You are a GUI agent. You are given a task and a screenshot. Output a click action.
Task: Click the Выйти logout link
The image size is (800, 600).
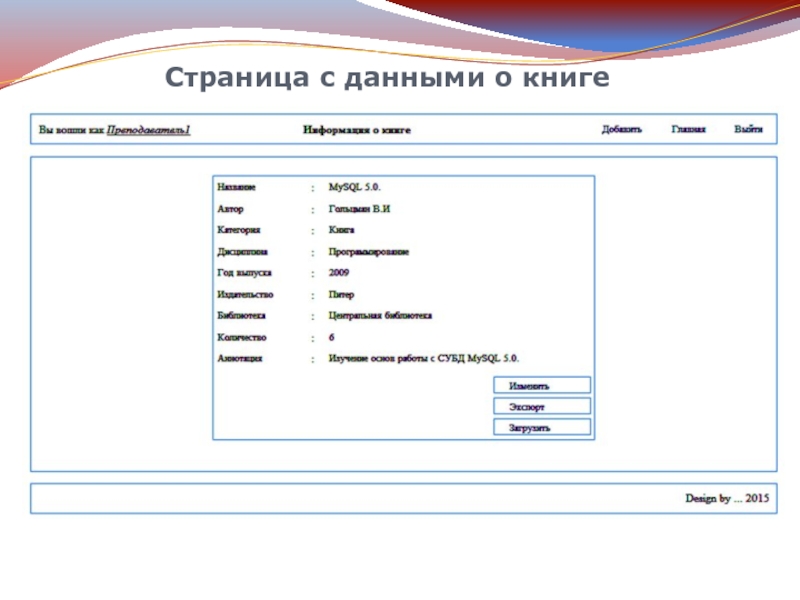pos(748,129)
